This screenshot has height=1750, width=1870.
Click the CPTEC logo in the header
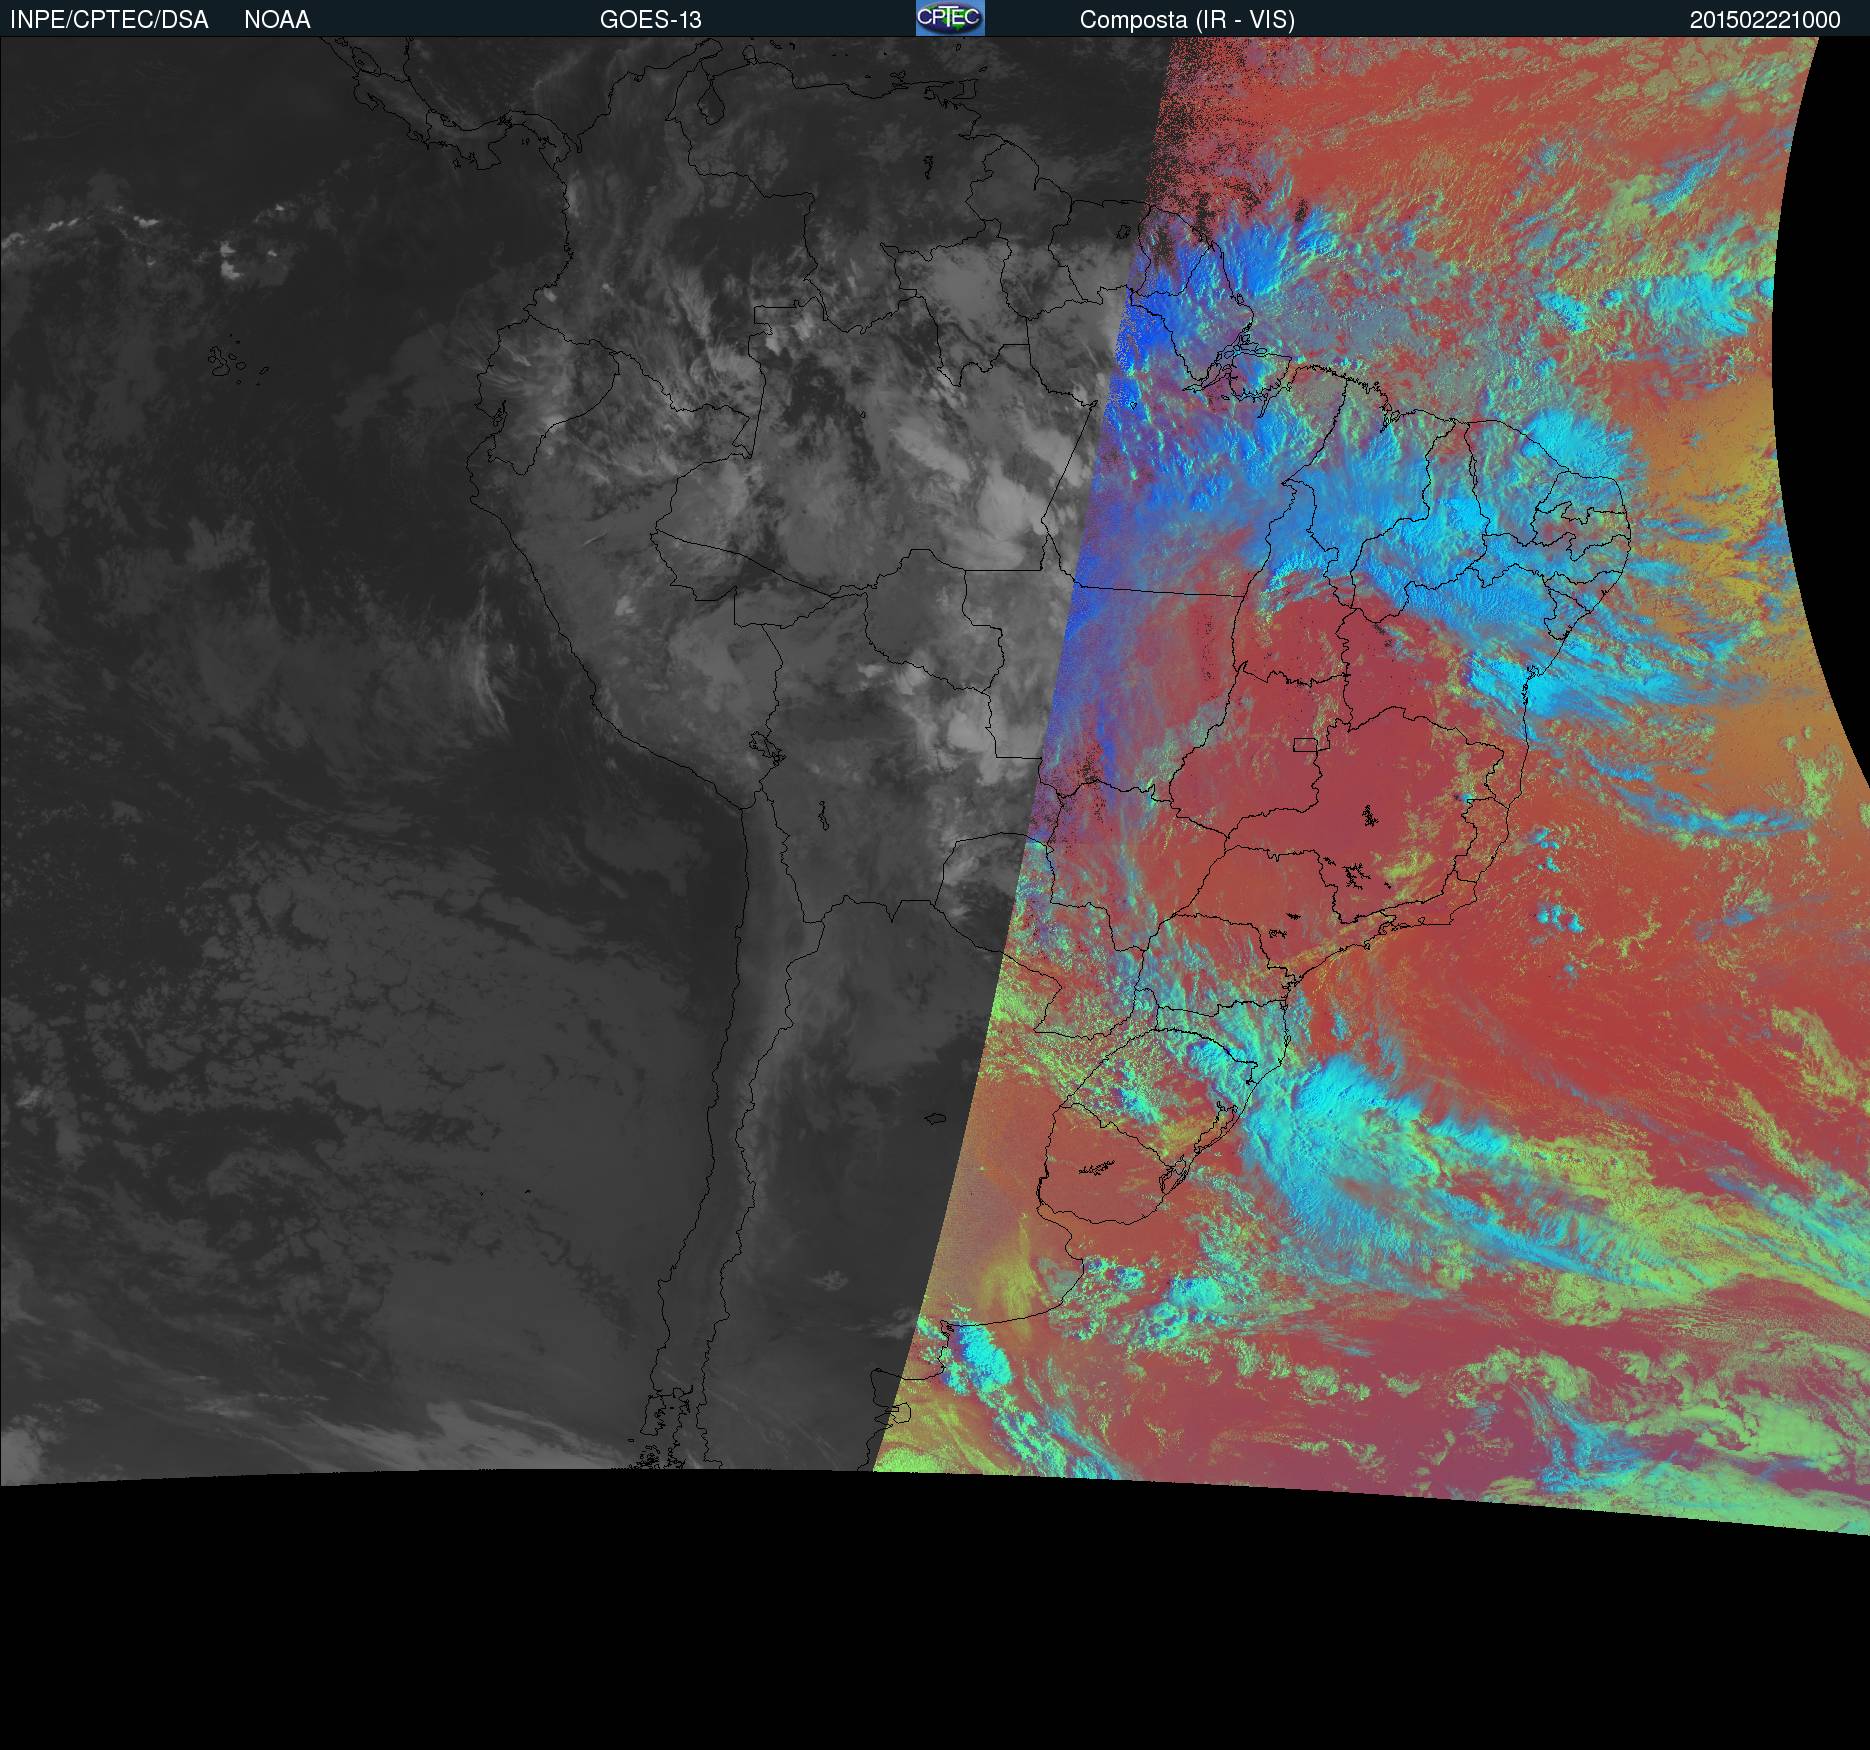coord(950,18)
